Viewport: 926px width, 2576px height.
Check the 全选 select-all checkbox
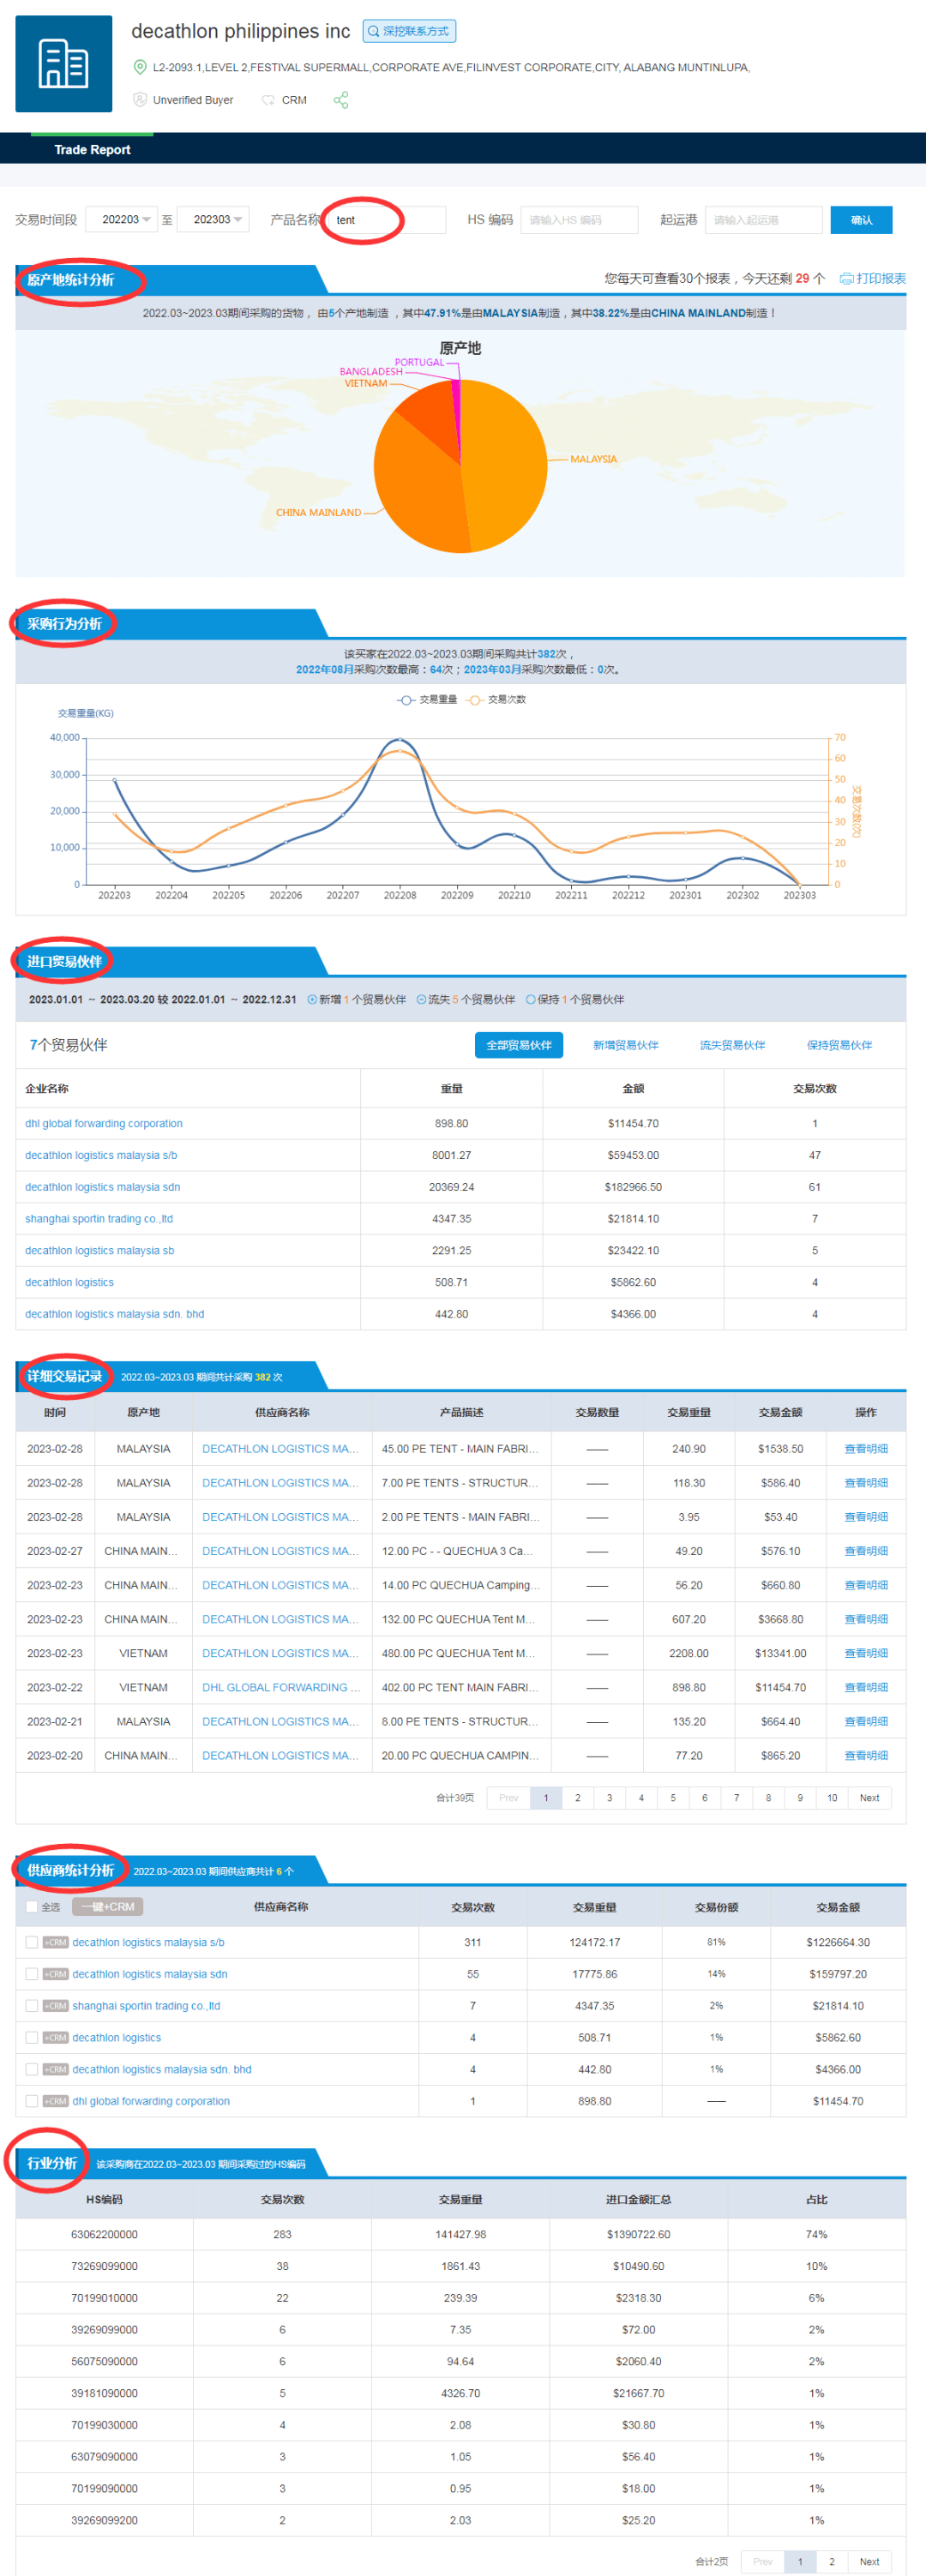(x=32, y=1907)
